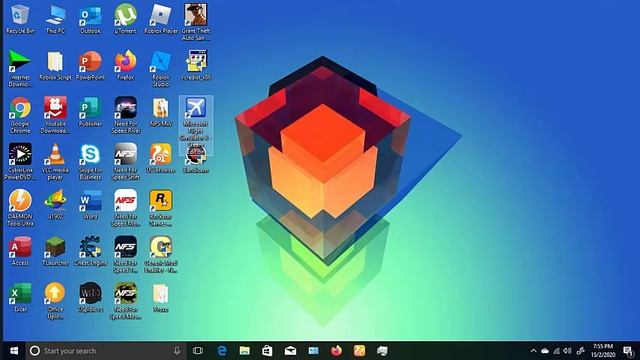The image size is (640, 360).
Task: Open This PC on the desktop
Action: coord(55,19)
